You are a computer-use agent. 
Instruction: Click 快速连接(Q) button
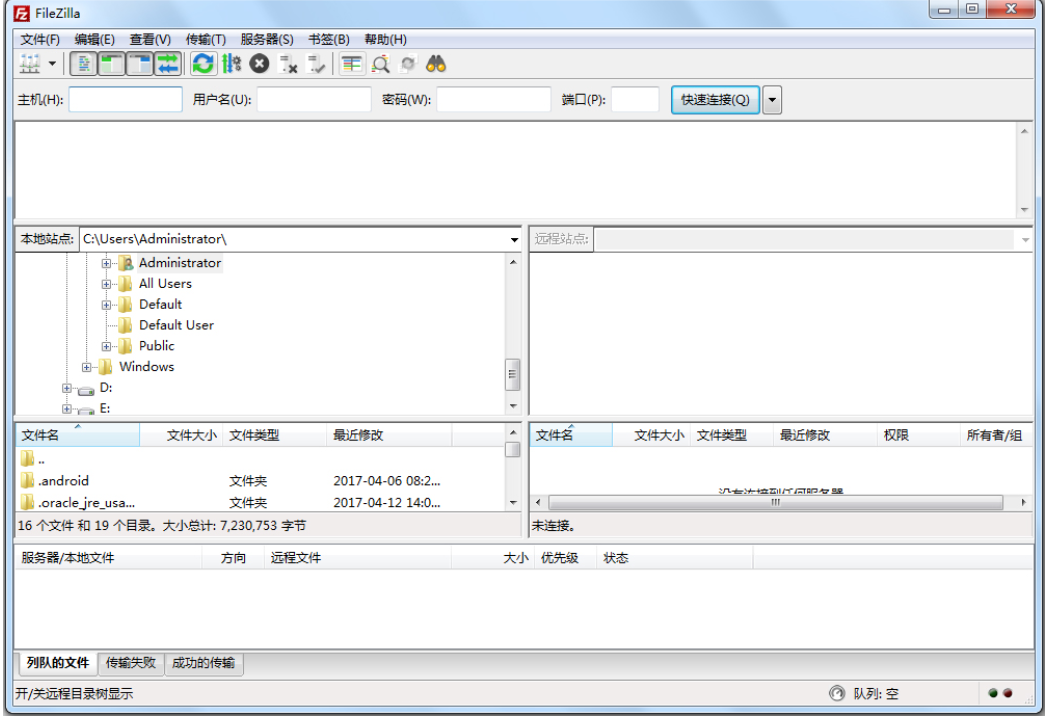coord(715,100)
